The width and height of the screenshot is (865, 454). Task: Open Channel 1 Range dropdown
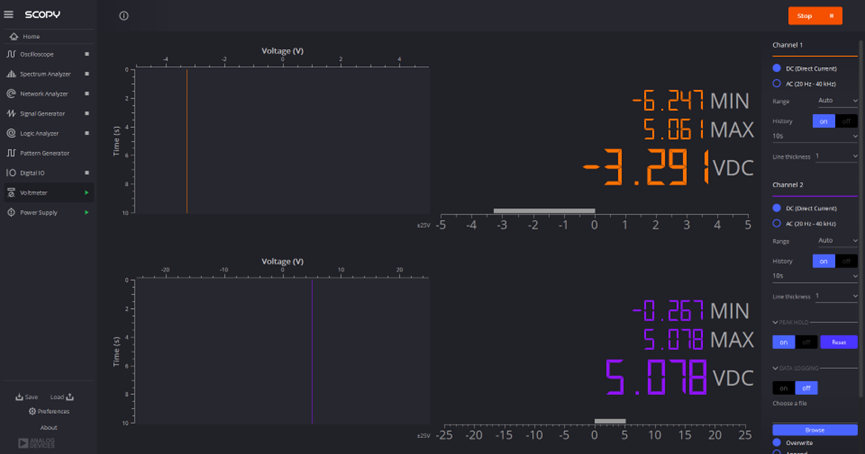coord(837,101)
